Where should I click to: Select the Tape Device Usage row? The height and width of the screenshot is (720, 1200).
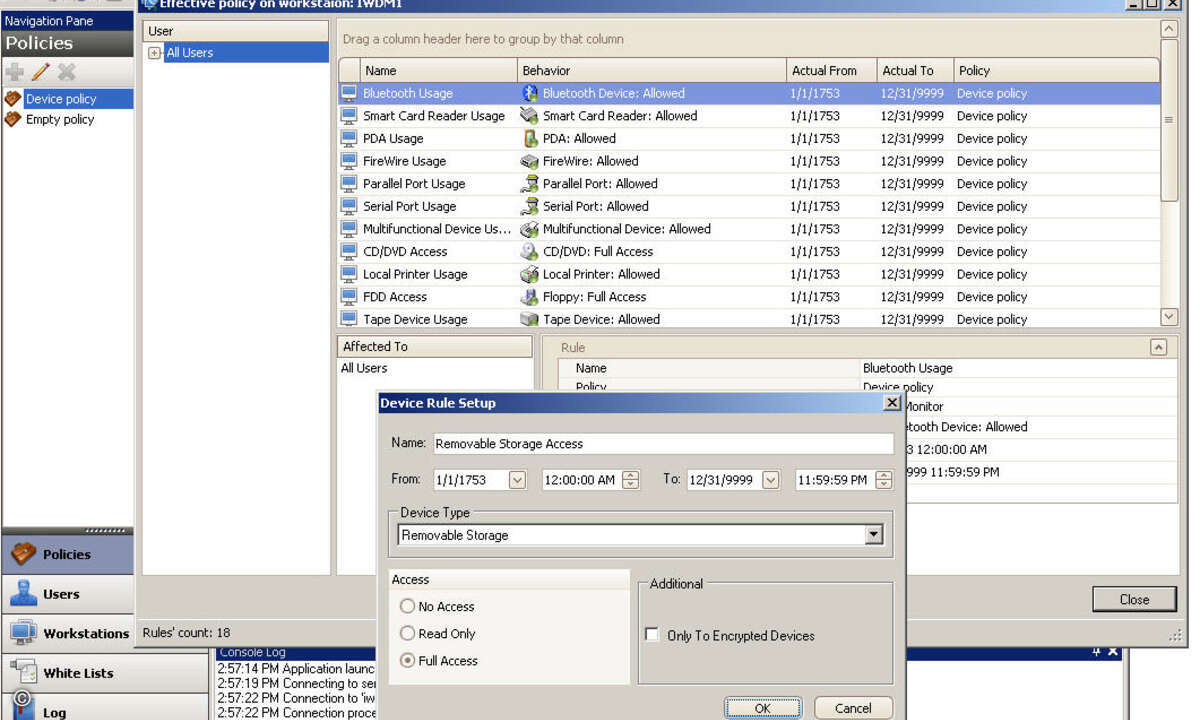click(749, 319)
